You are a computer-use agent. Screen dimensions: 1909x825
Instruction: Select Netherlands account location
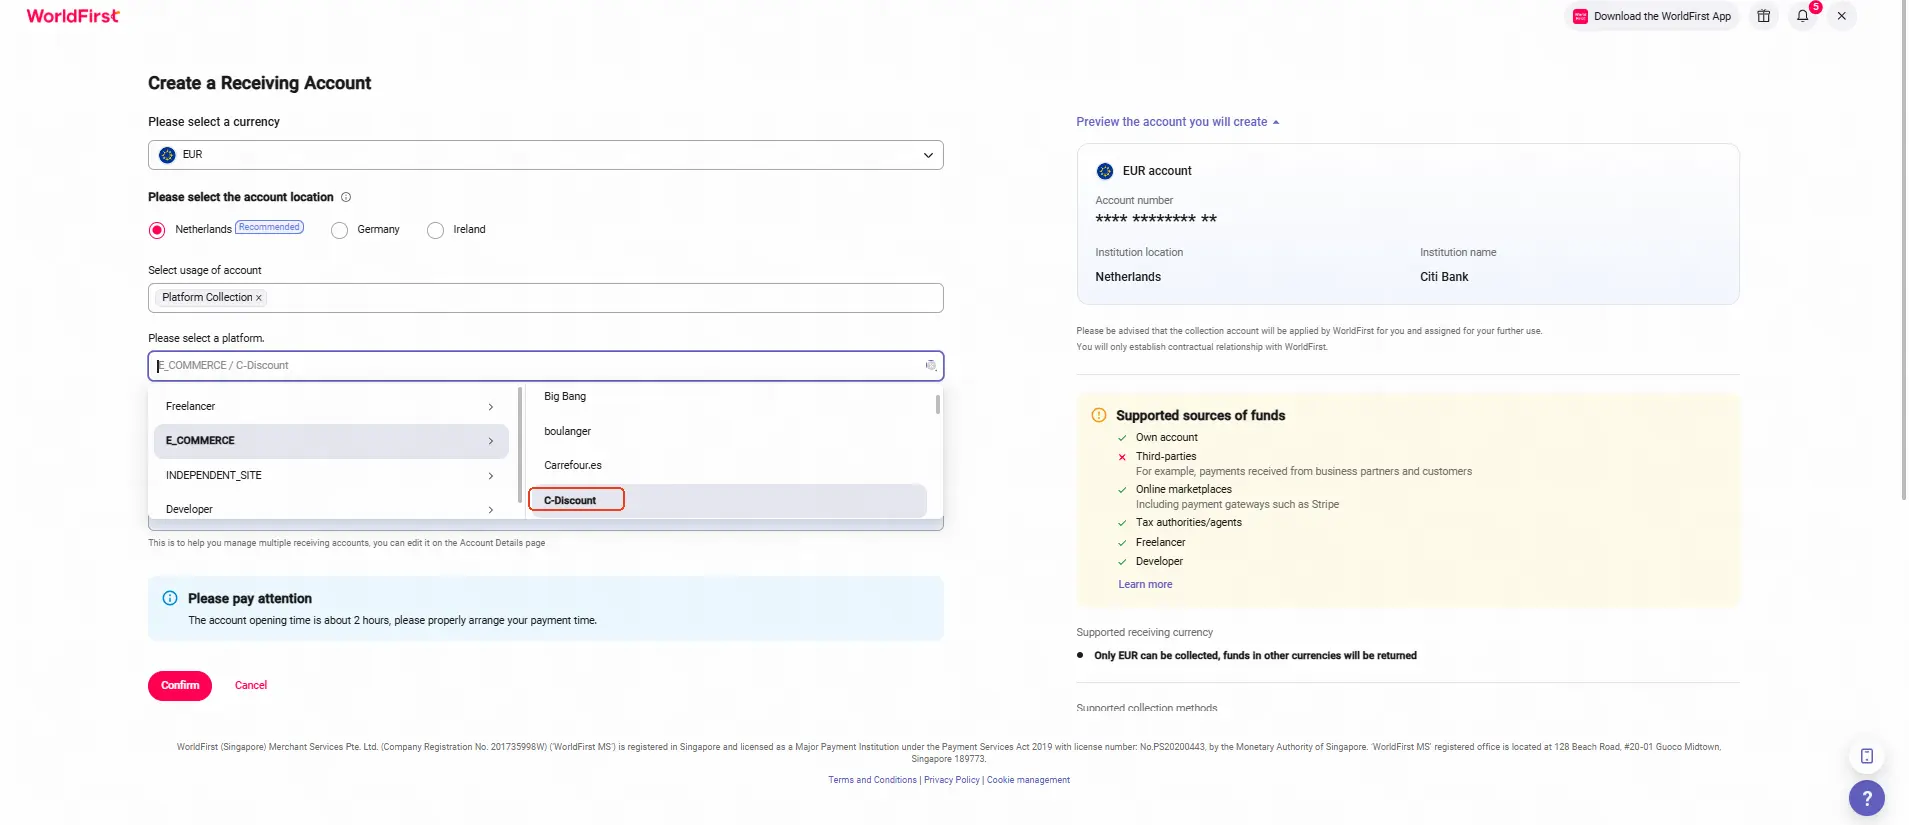point(157,230)
